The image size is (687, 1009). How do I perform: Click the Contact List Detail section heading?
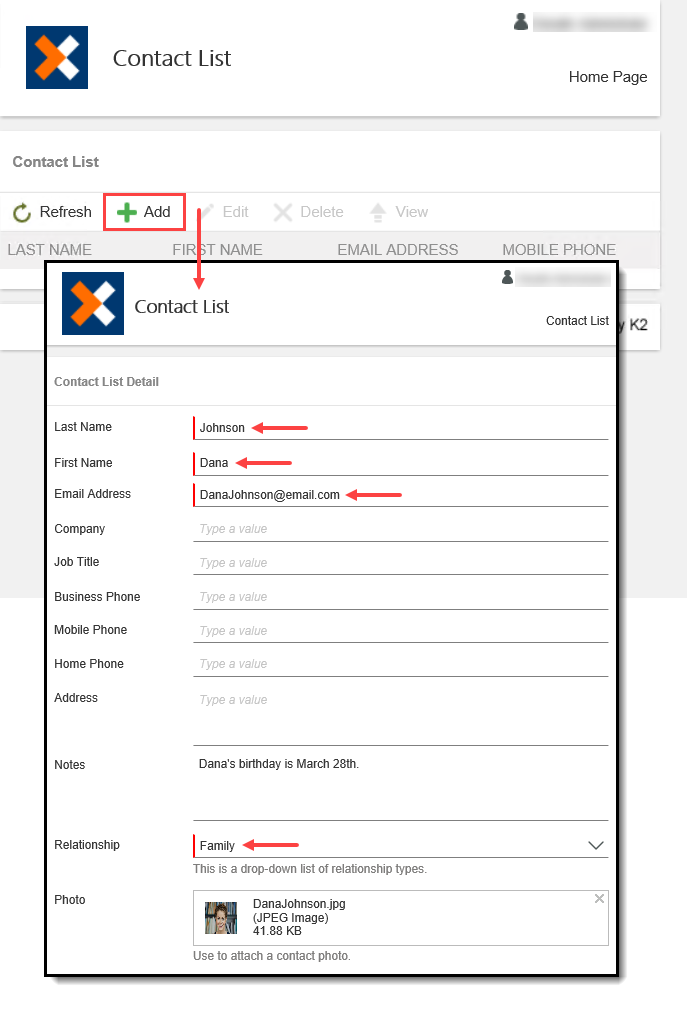106,382
